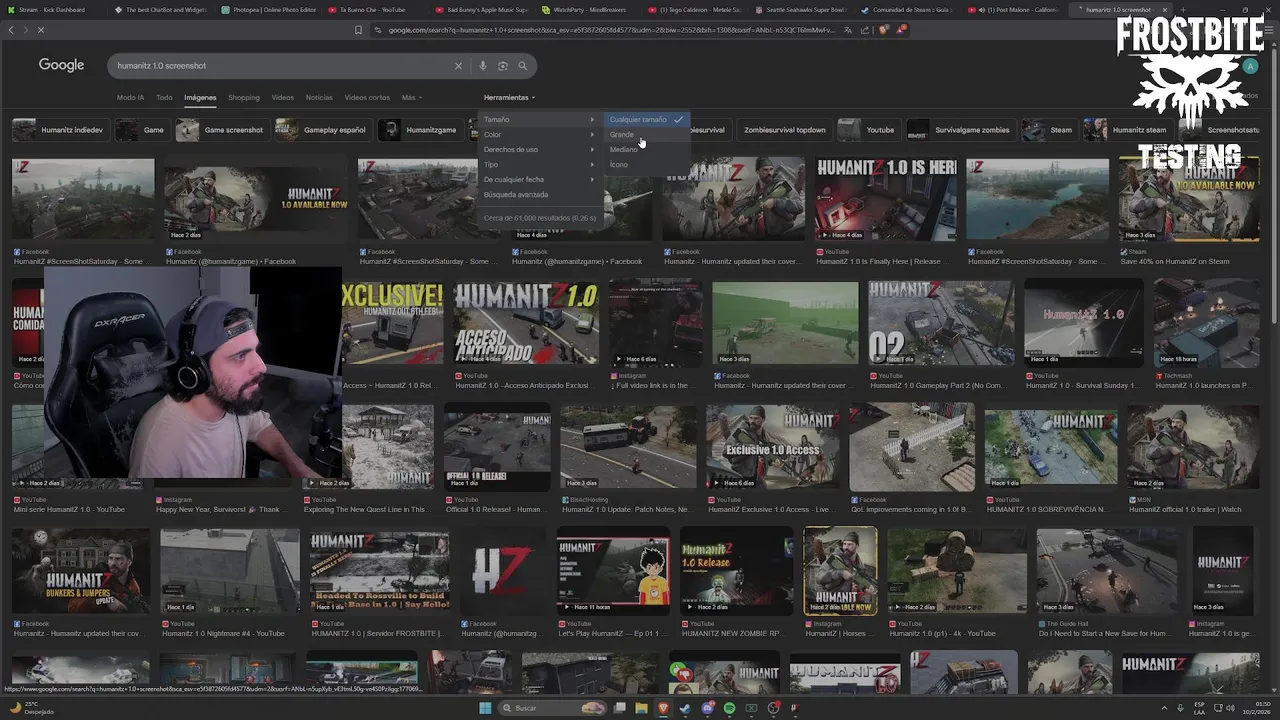
Task: Click the 'Gameplay español' suggestion chip
Action: pyautogui.click(x=322, y=130)
